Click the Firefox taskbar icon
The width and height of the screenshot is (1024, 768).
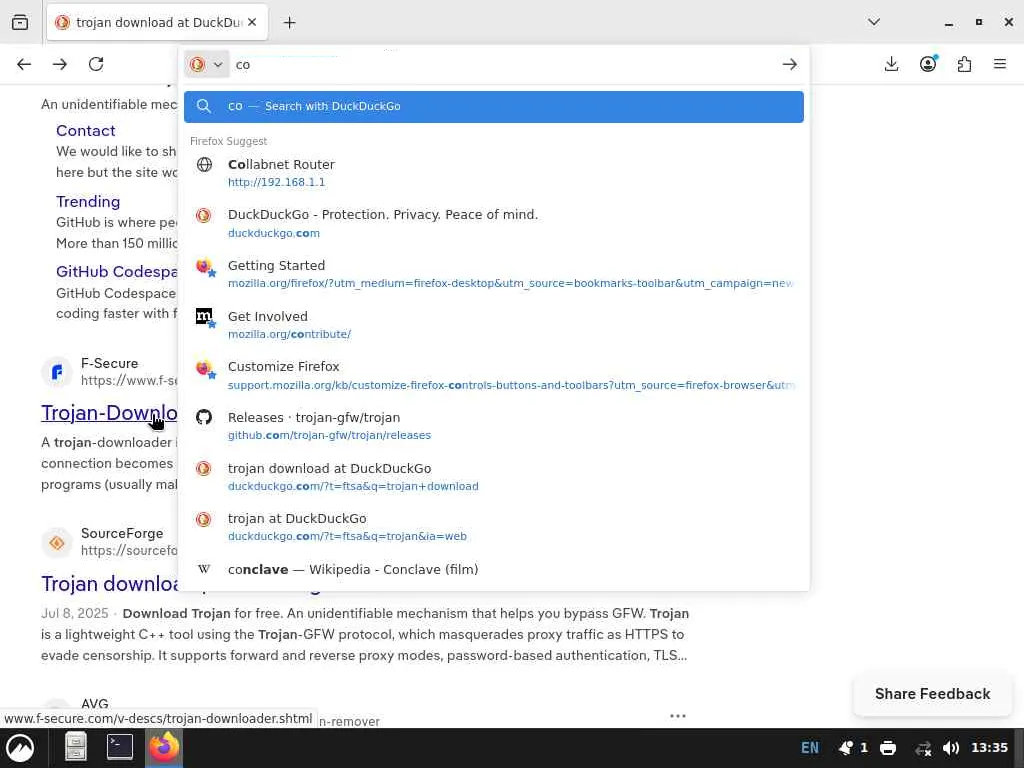164,747
